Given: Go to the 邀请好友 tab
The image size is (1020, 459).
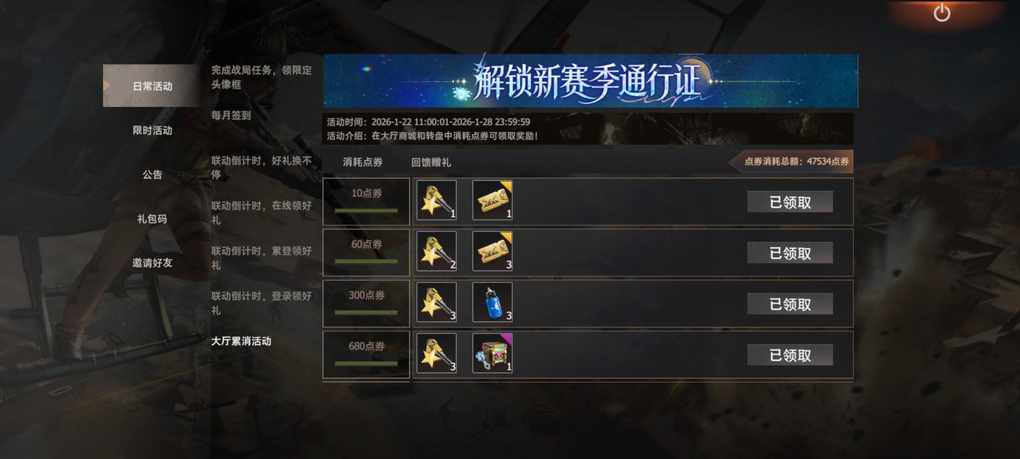Looking at the screenshot, I should tap(152, 263).
